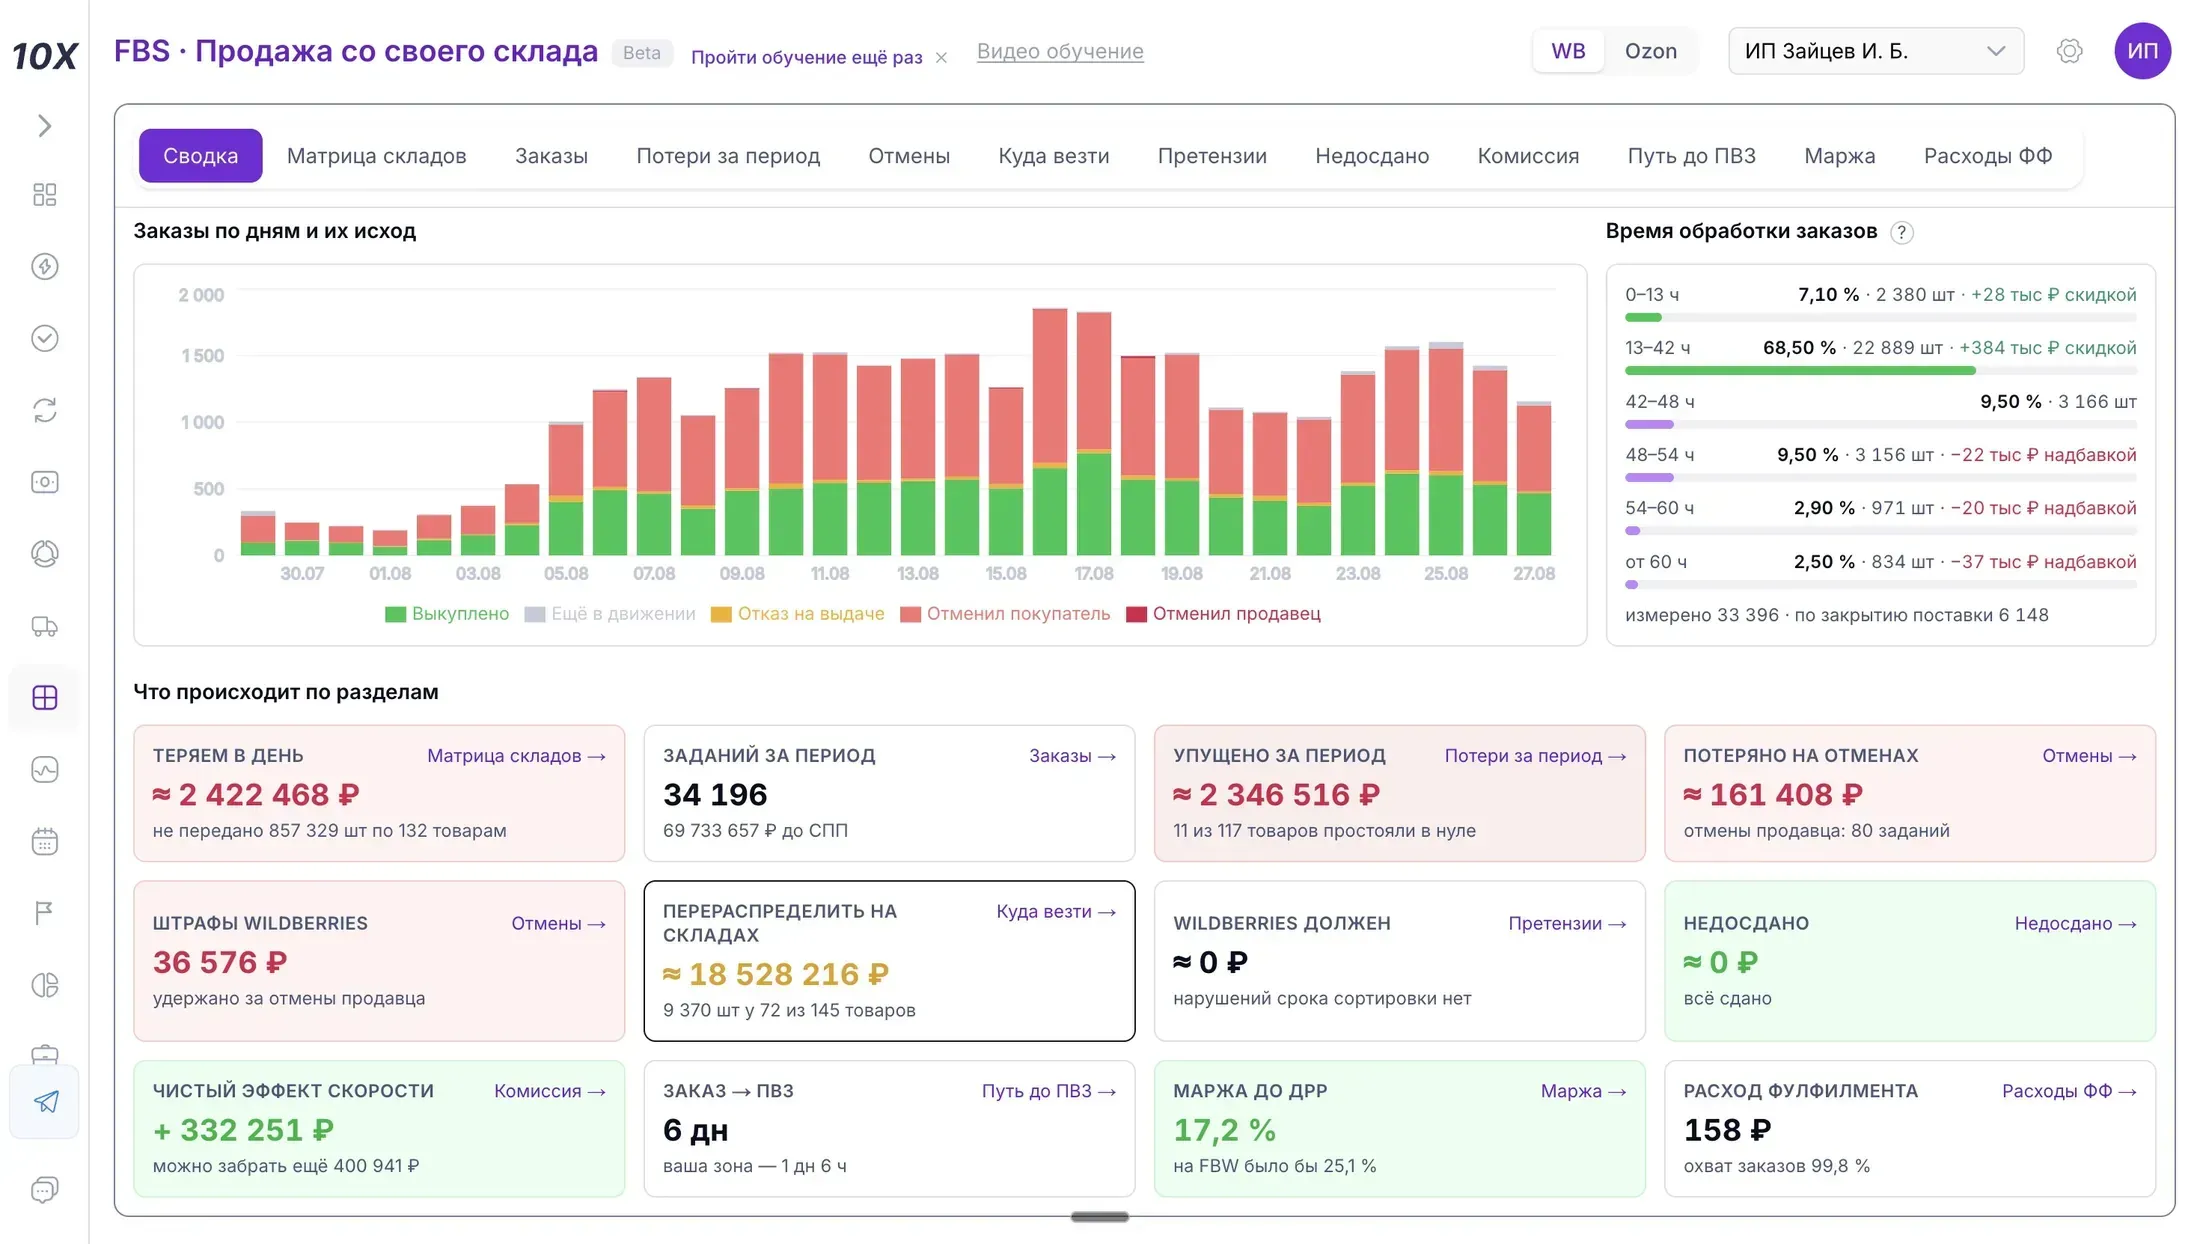2200x1244 pixels.
Task: Click Пройти обучение ещё раз link
Action: click(806, 57)
